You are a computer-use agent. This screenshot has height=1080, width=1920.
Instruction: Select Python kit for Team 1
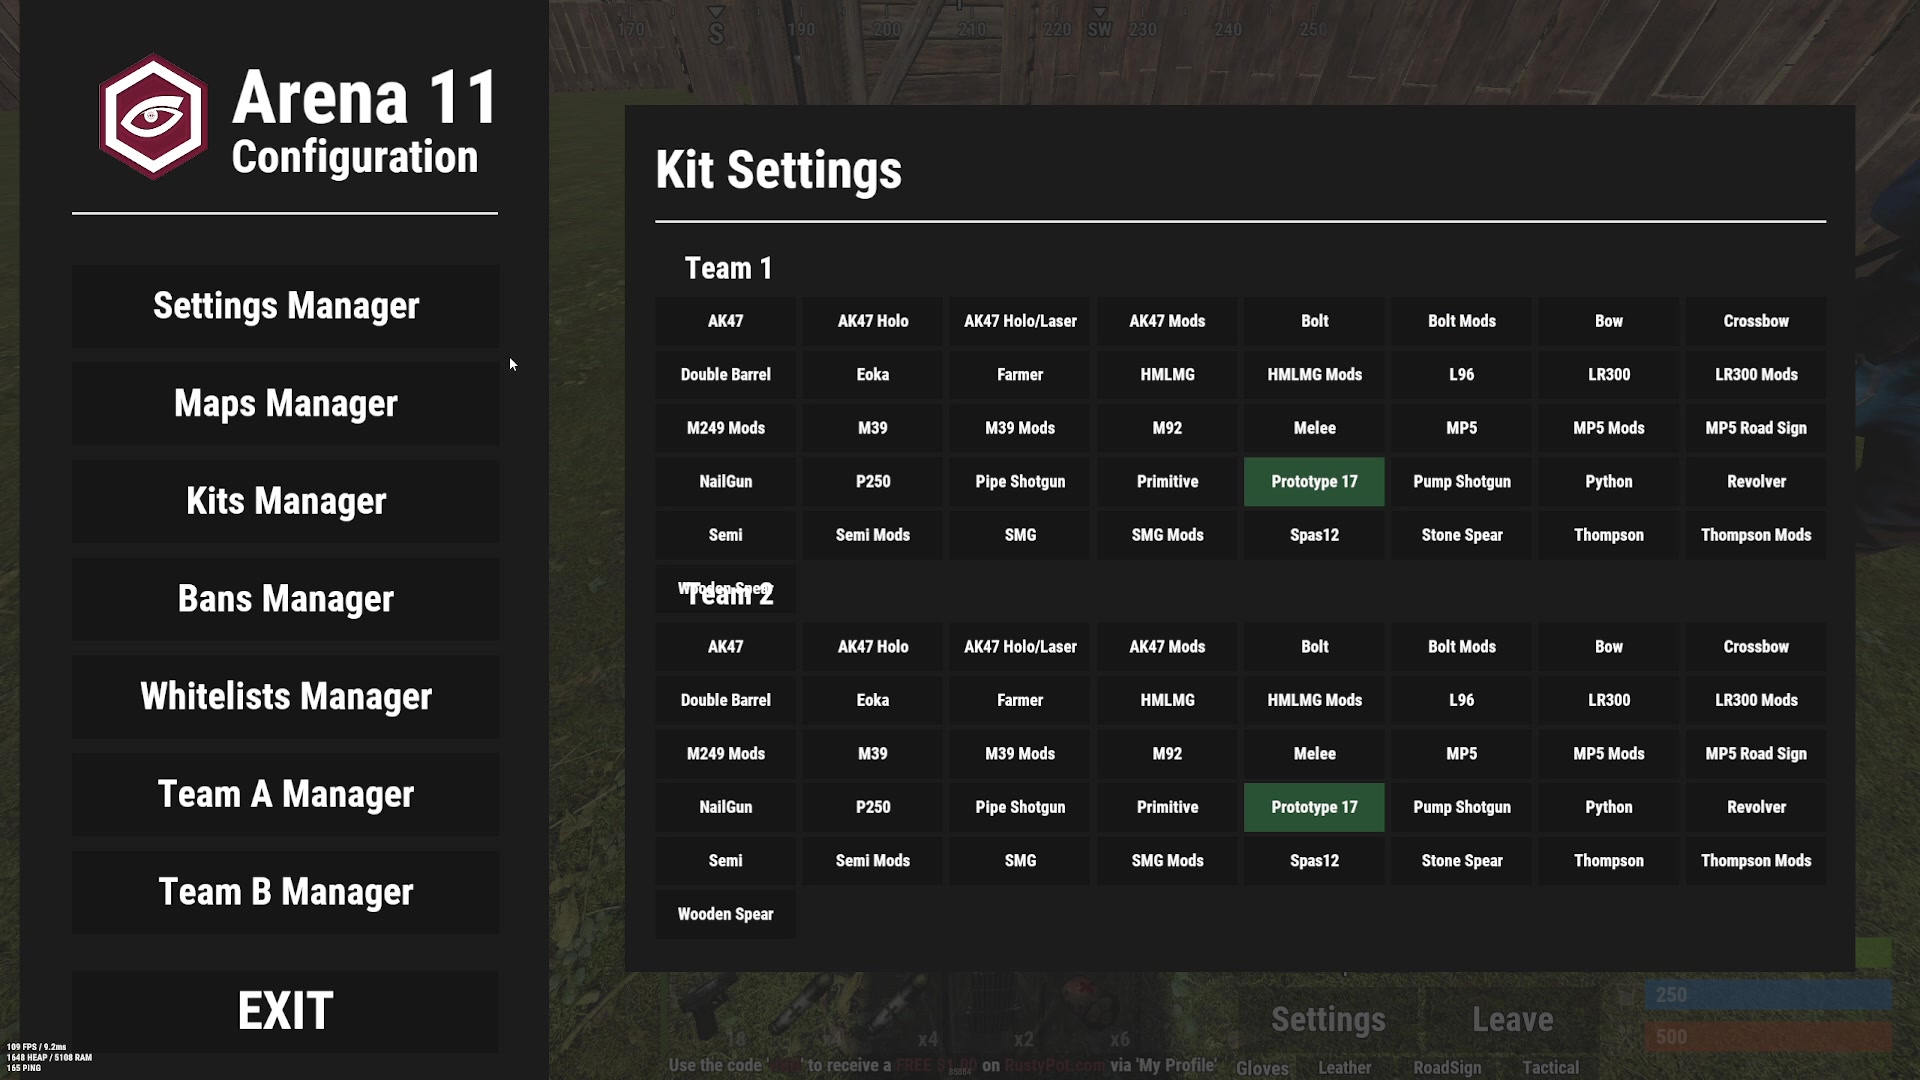point(1609,482)
